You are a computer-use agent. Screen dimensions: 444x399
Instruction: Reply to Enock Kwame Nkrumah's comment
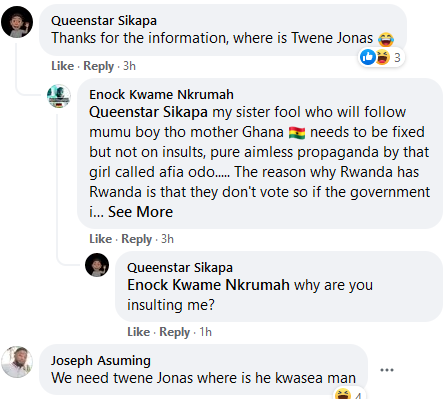137,239
